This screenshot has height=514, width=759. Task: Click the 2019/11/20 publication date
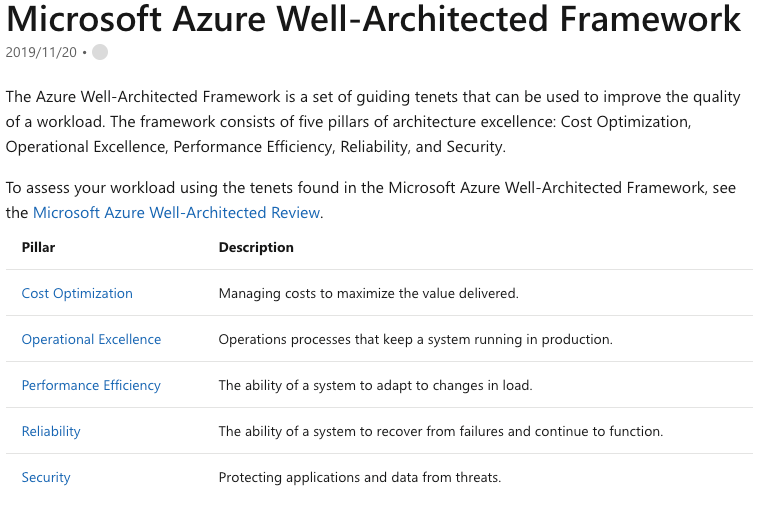40,52
